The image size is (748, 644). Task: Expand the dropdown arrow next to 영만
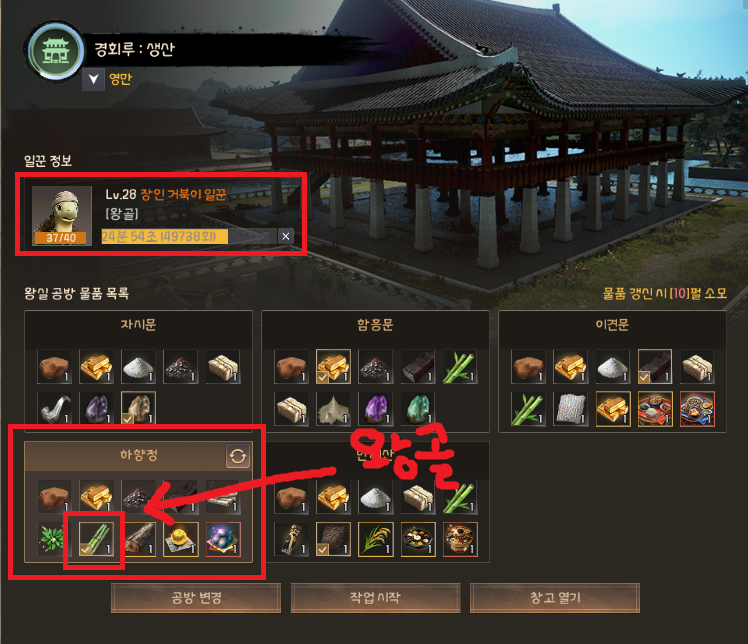point(94,79)
